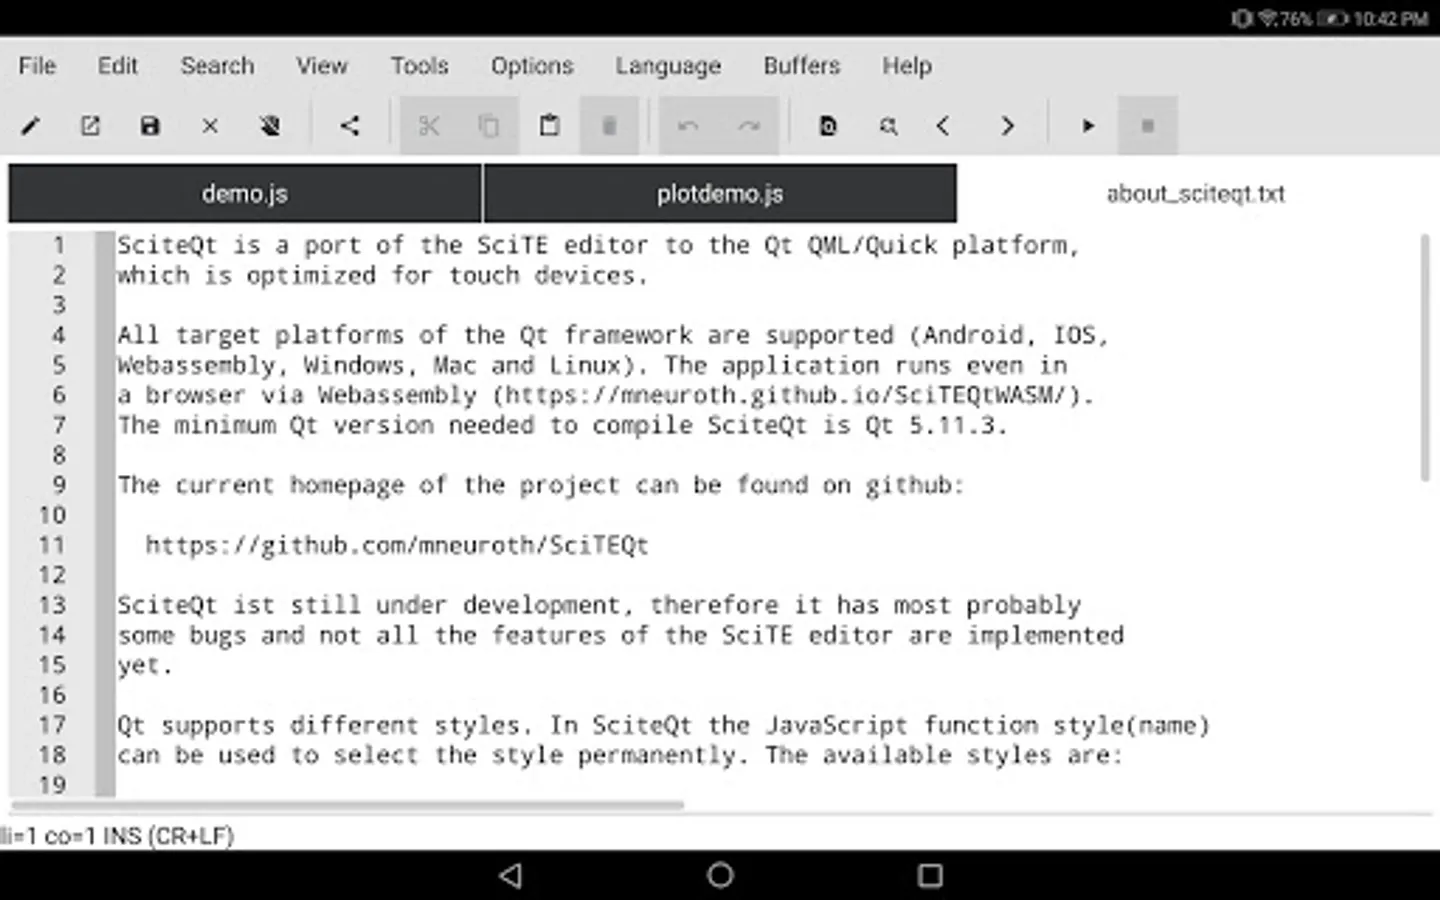Viewport: 1440px width, 900px height.
Task: Switch to the demo.js tab
Action: [245, 194]
